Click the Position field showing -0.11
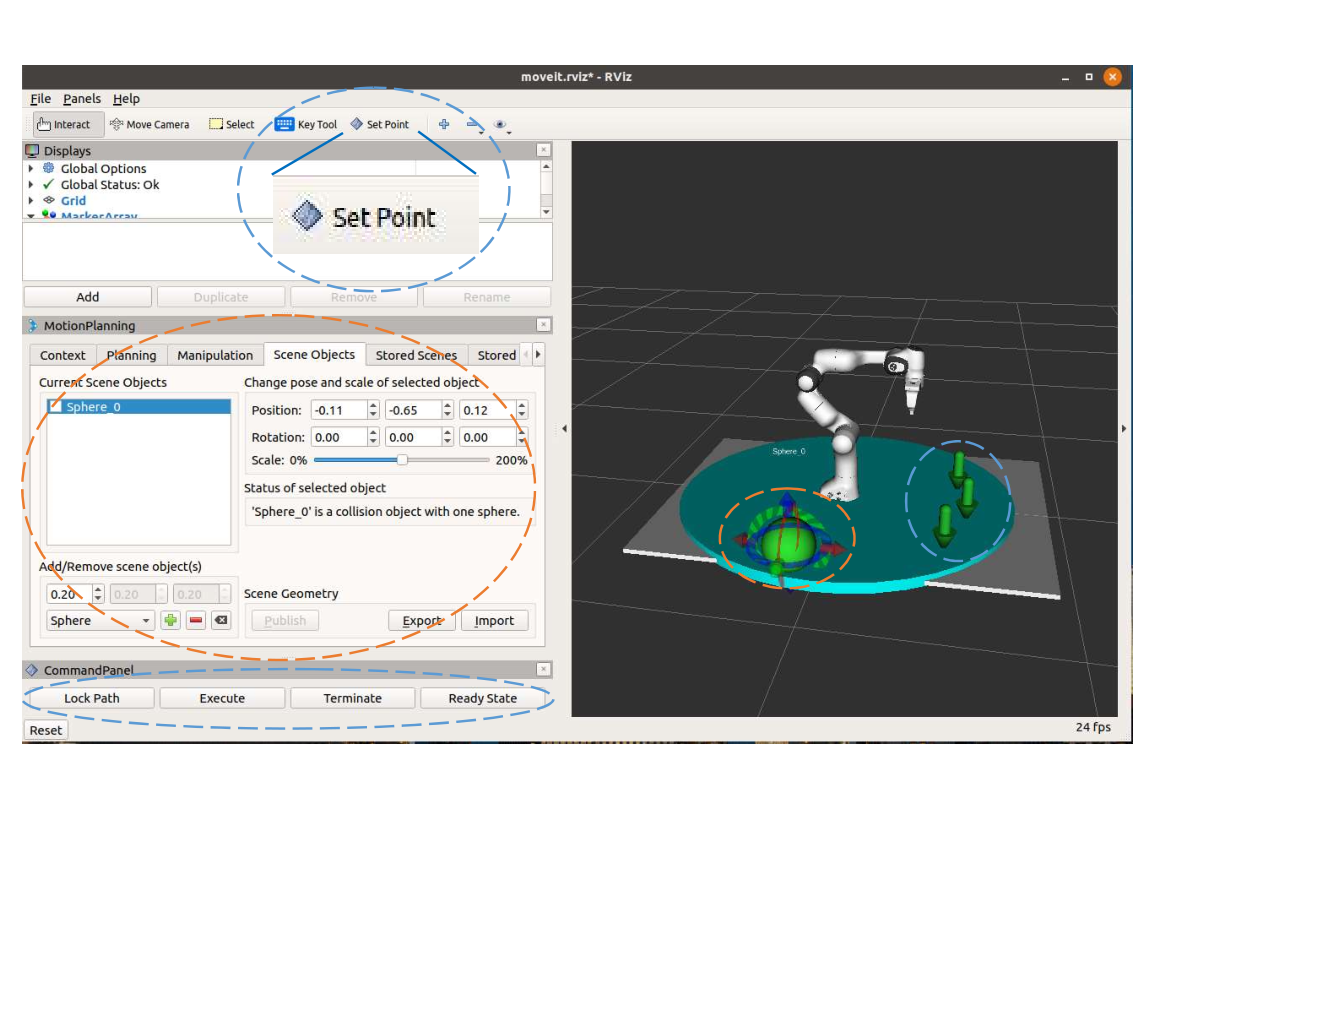 click(339, 410)
